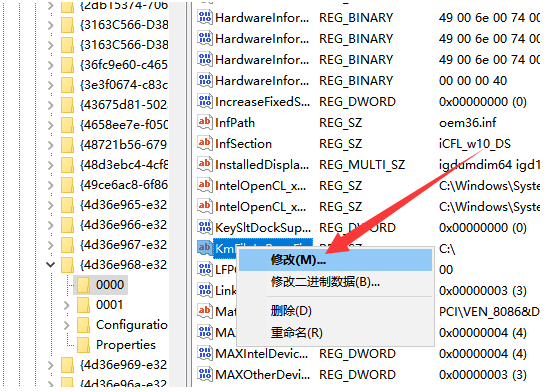Click the folder icon of key 0000
This screenshot has height=392, width=548.
point(84,285)
